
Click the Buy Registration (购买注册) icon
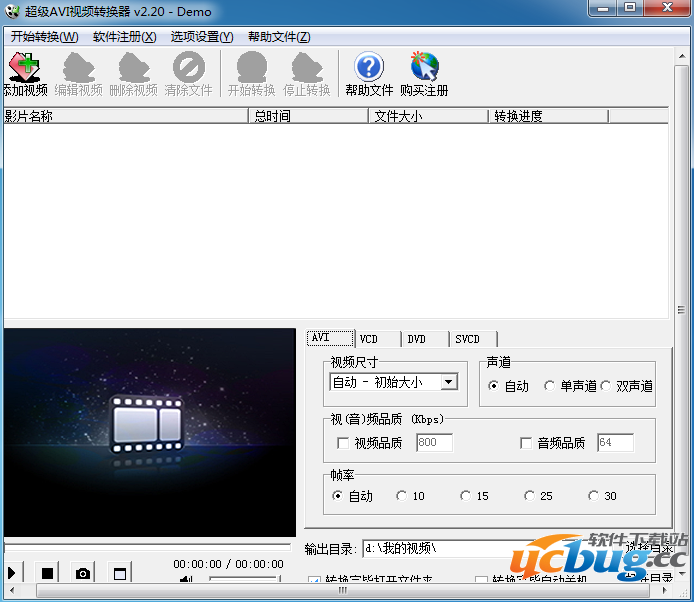pos(424,74)
